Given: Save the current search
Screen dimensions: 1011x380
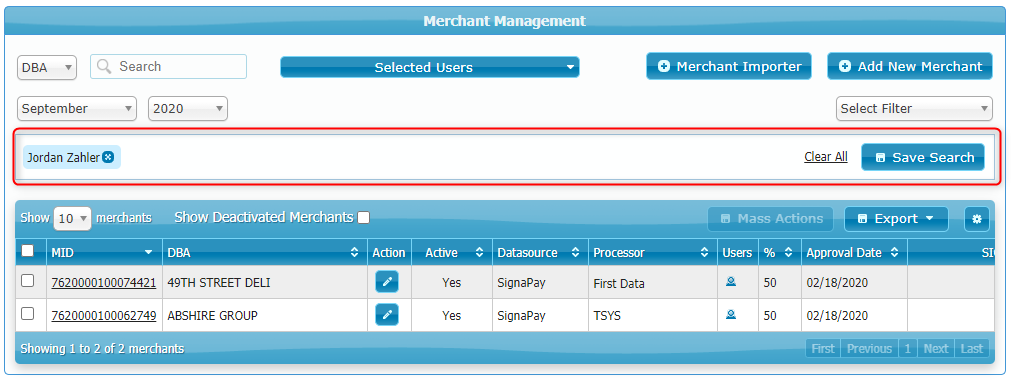Looking at the screenshot, I should click(923, 157).
